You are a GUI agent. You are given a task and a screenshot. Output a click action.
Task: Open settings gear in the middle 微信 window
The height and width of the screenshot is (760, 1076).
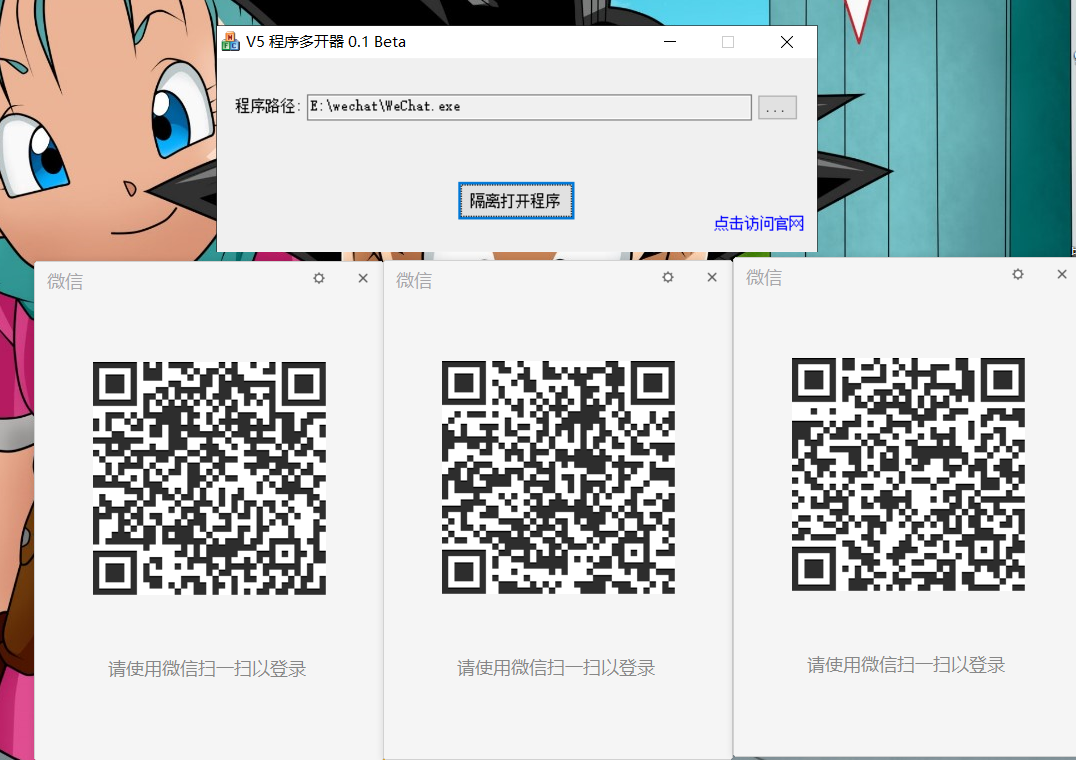click(668, 277)
